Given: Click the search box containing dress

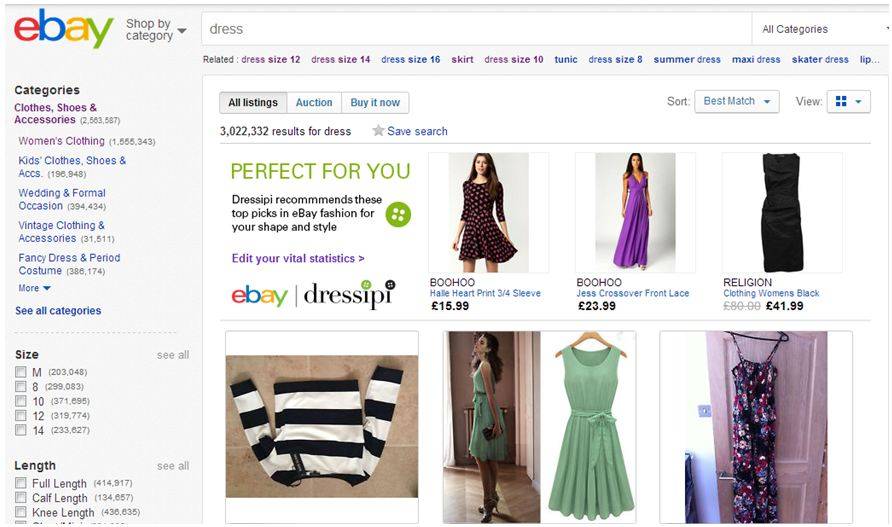Looking at the screenshot, I should tap(477, 29).
